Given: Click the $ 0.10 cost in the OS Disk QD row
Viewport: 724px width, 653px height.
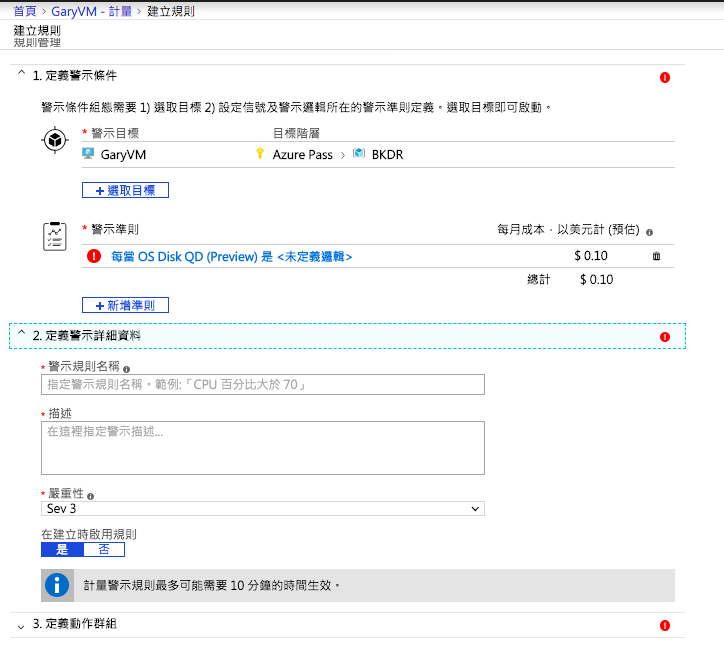Looking at the screenshot, I should click(591, 255).
